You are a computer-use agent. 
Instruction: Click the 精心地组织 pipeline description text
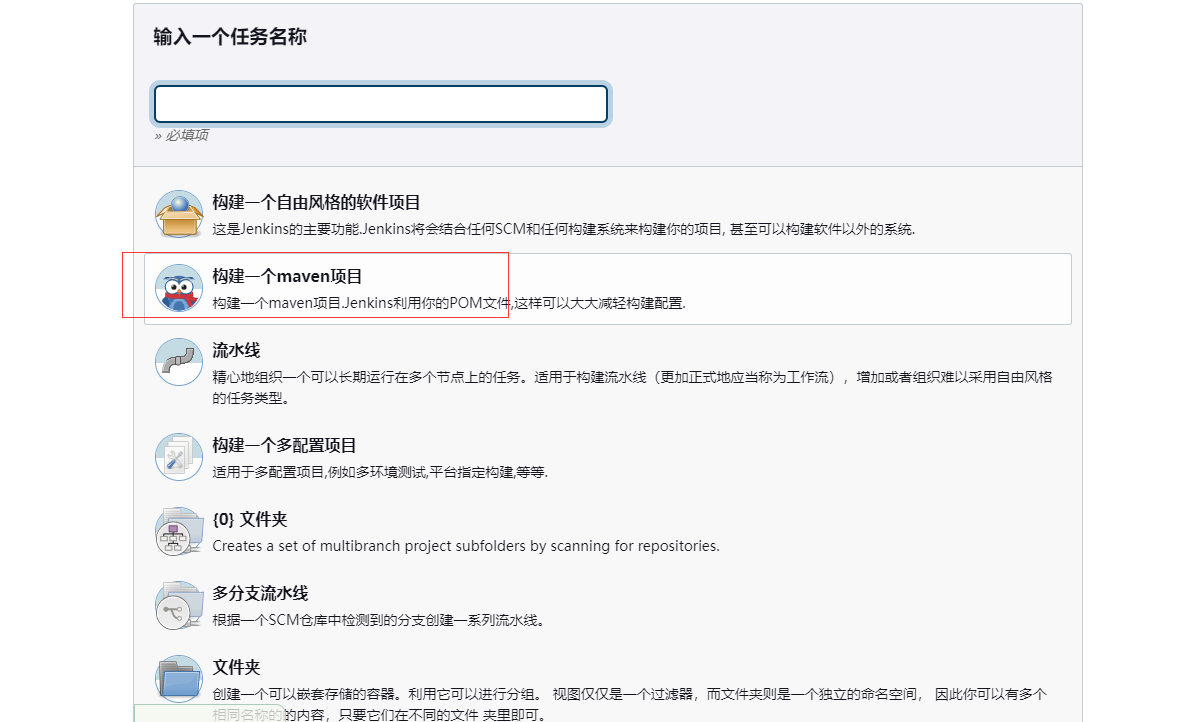point(633,387)
